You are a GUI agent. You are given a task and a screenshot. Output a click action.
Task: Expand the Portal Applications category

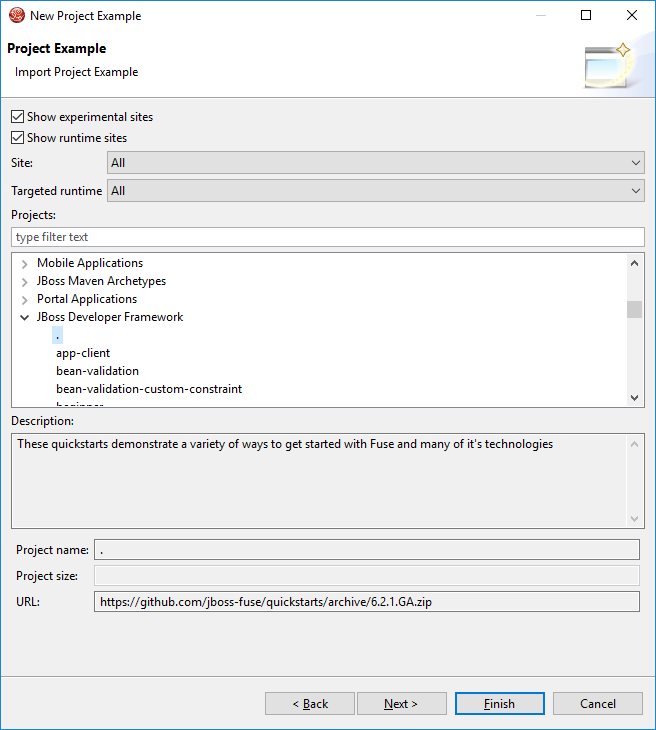25,300
